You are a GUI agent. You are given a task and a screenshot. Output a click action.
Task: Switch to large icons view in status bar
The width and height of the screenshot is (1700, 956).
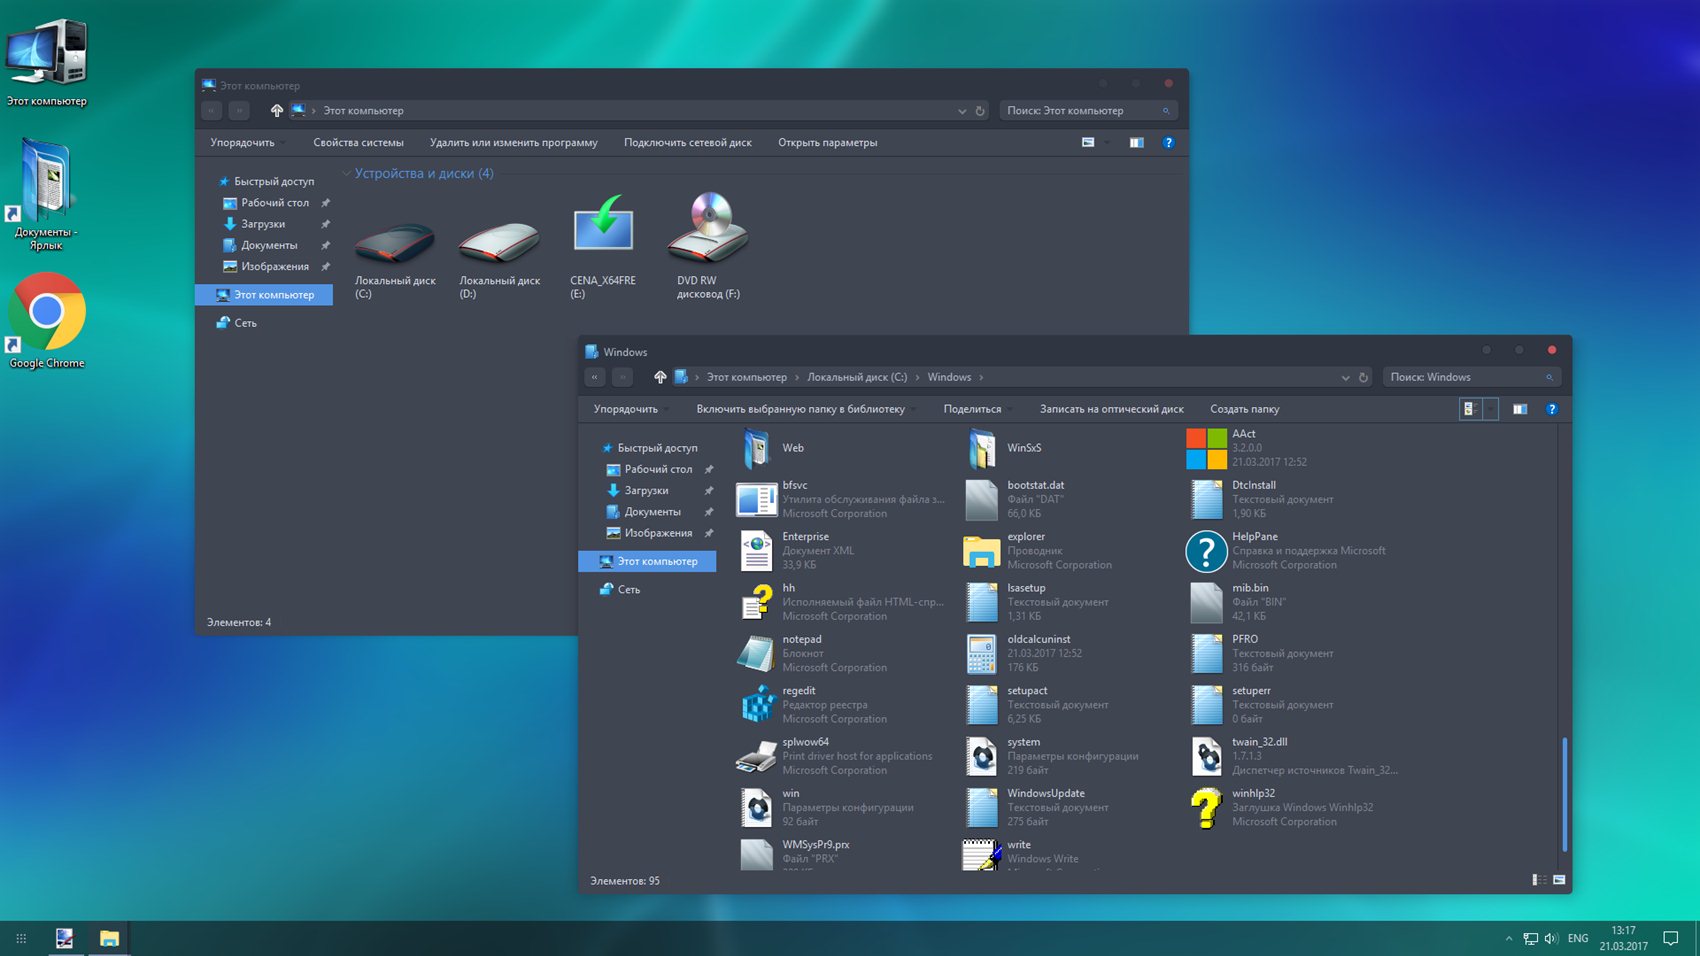tap(1559, 880)
